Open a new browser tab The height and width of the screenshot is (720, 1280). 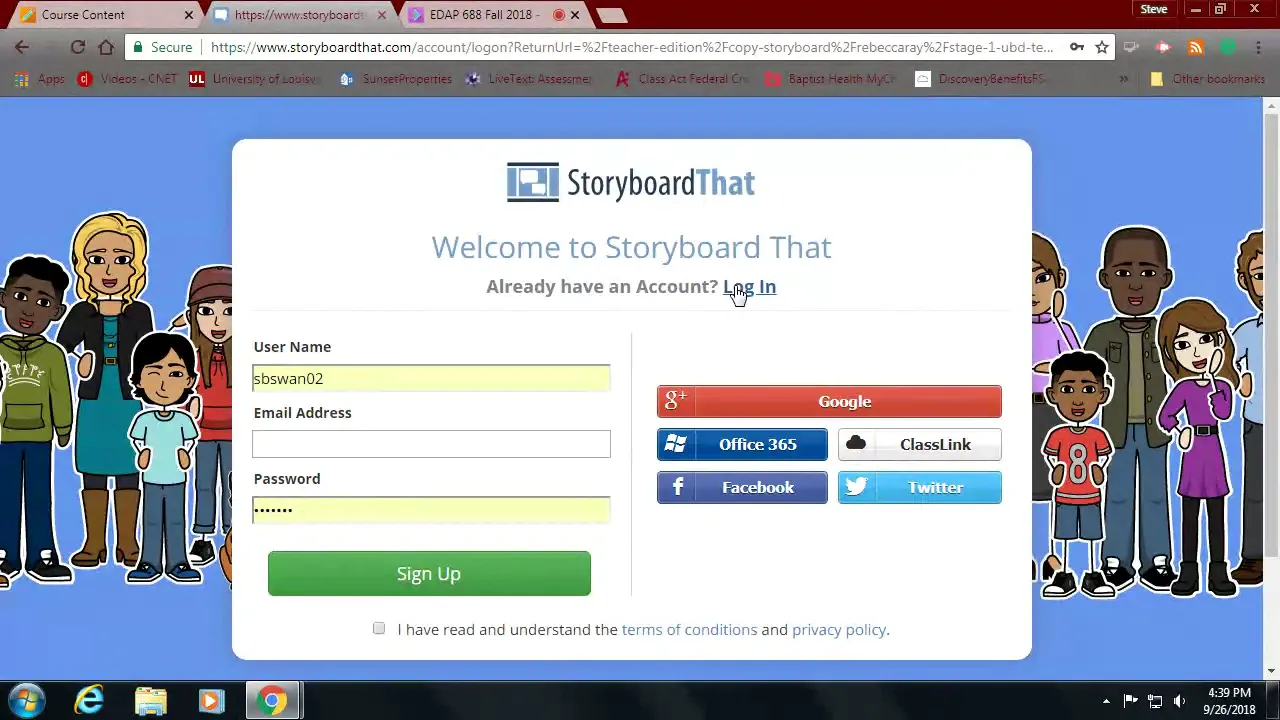point(611,15)
